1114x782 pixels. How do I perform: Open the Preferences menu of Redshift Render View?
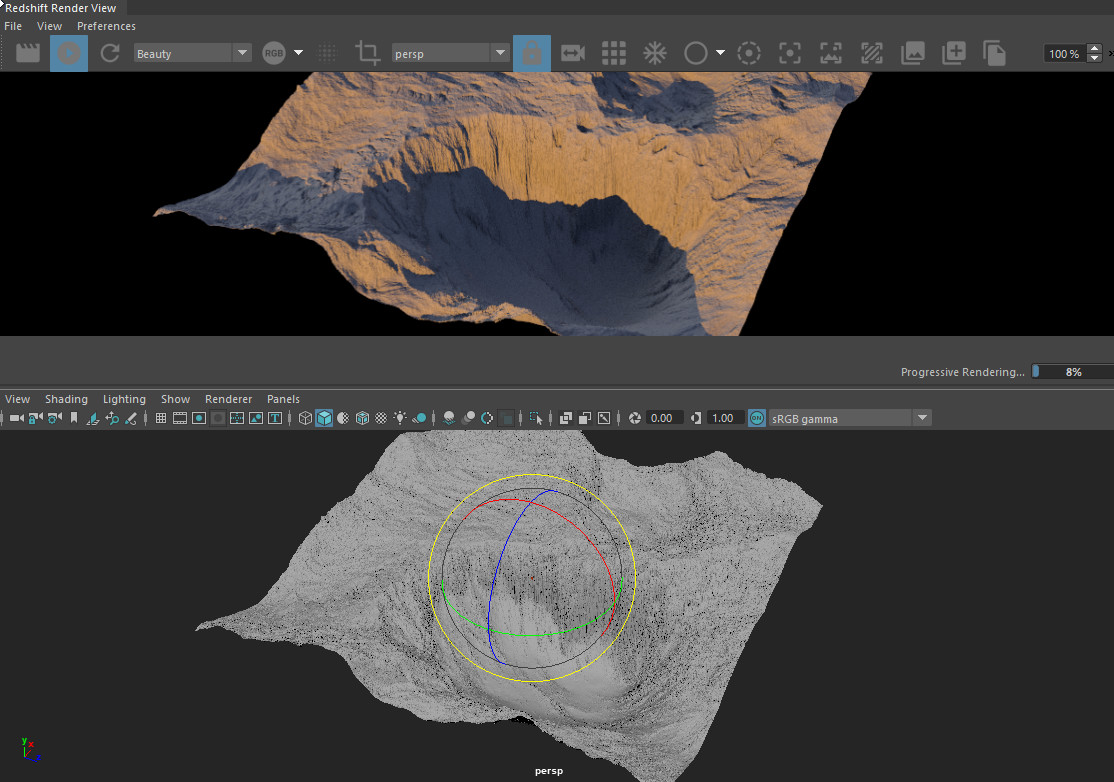coord(106,26)
